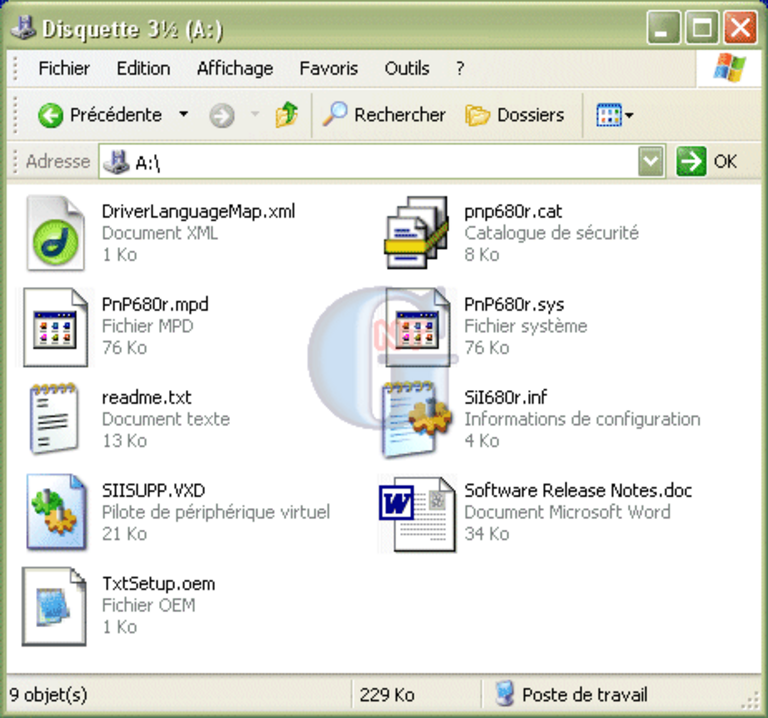Open the ? help menu
This screenshot has height=718, width=768.
460,69
